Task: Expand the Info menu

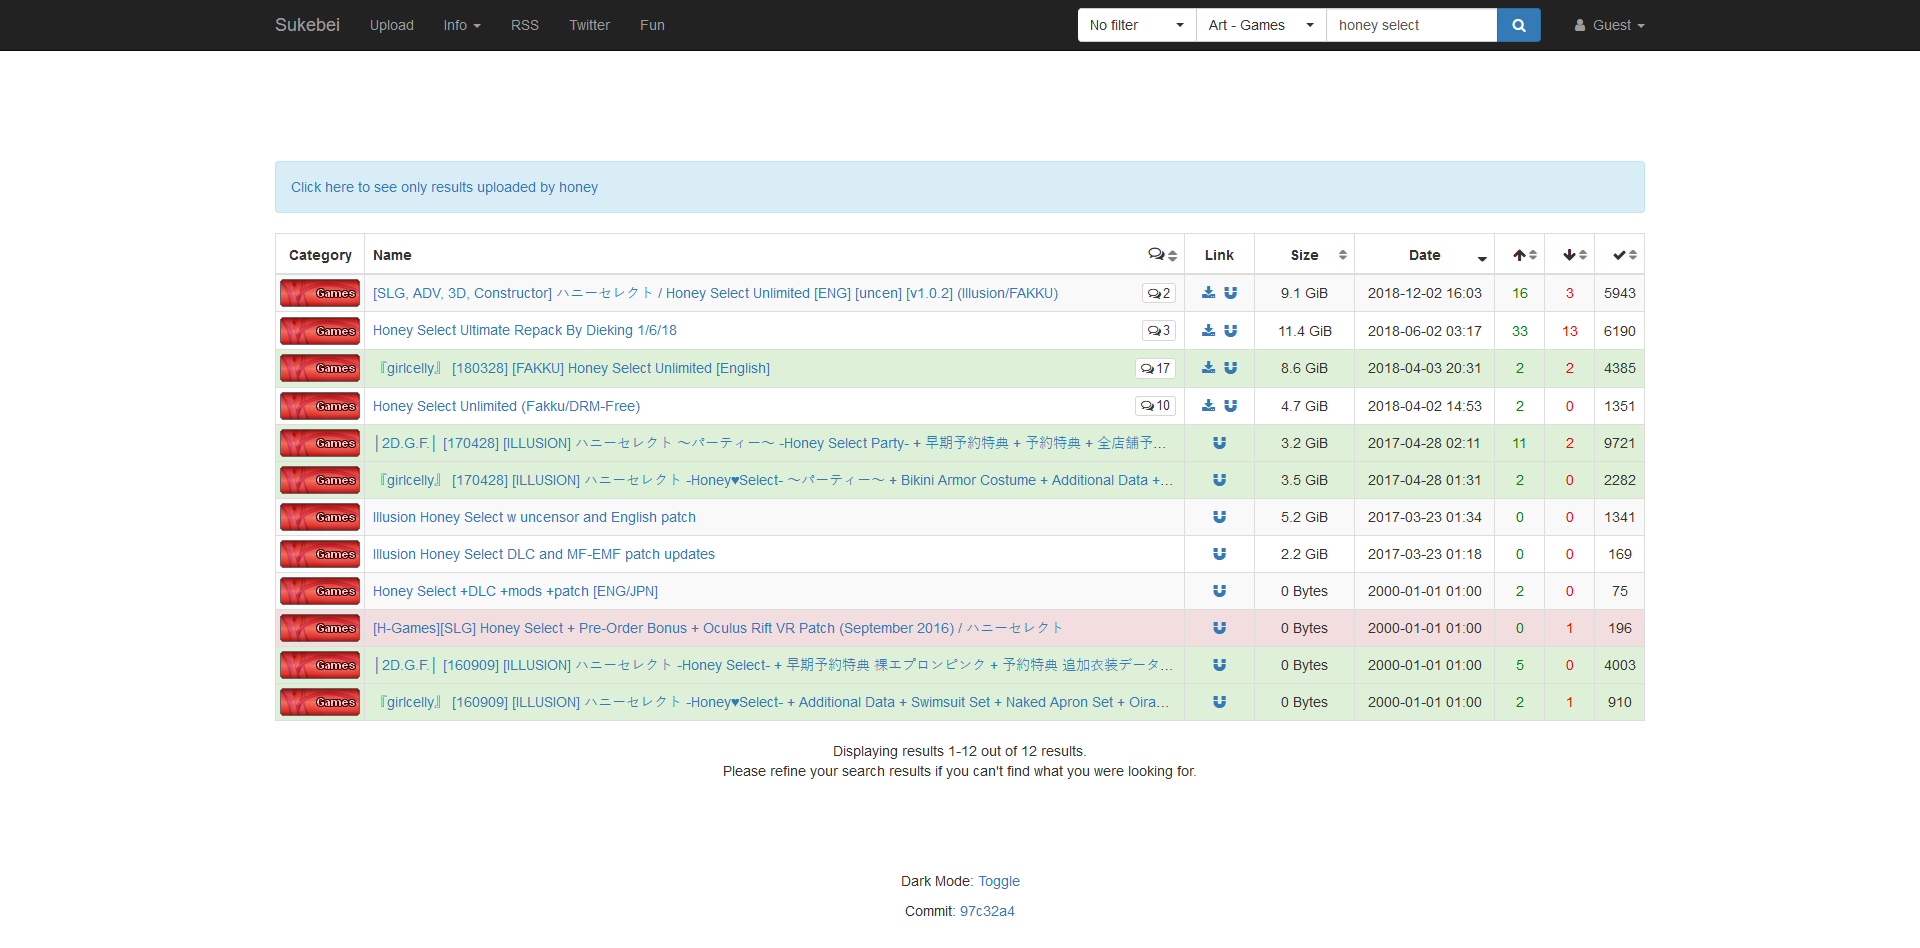Action: click(x=462, y=25)
